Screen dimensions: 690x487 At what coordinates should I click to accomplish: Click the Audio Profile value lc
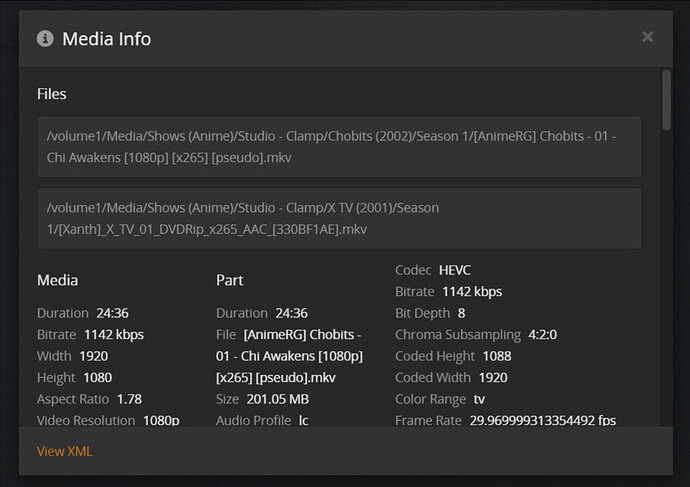304,421
